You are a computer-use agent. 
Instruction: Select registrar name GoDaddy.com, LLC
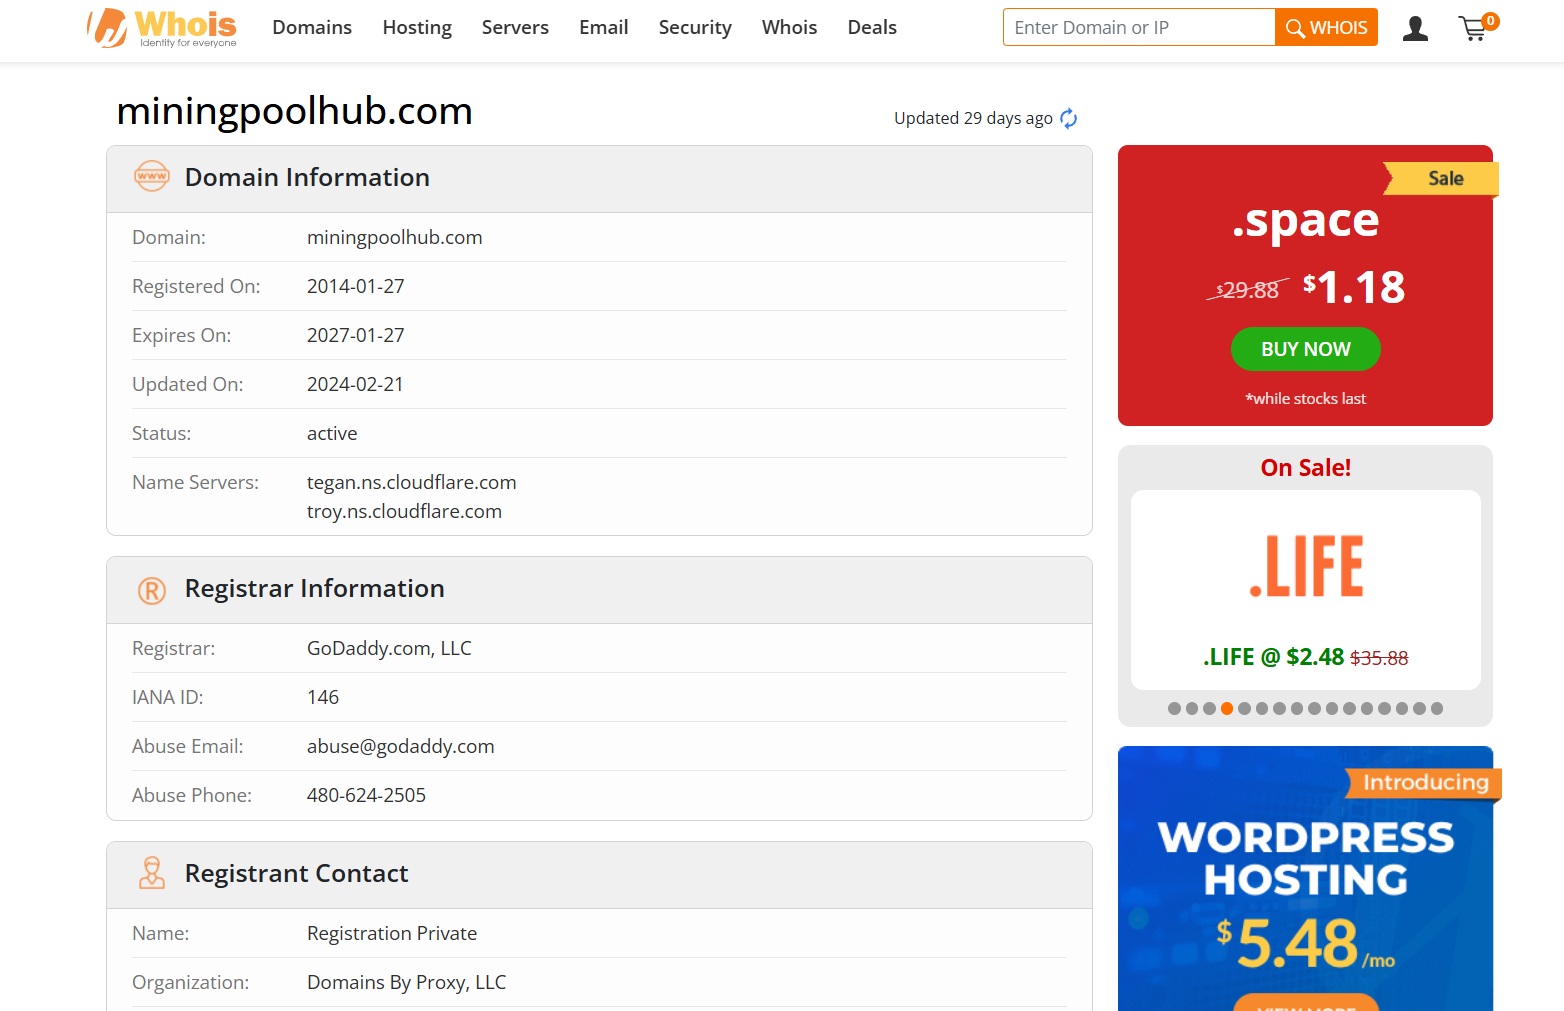(x=389, y=648)
